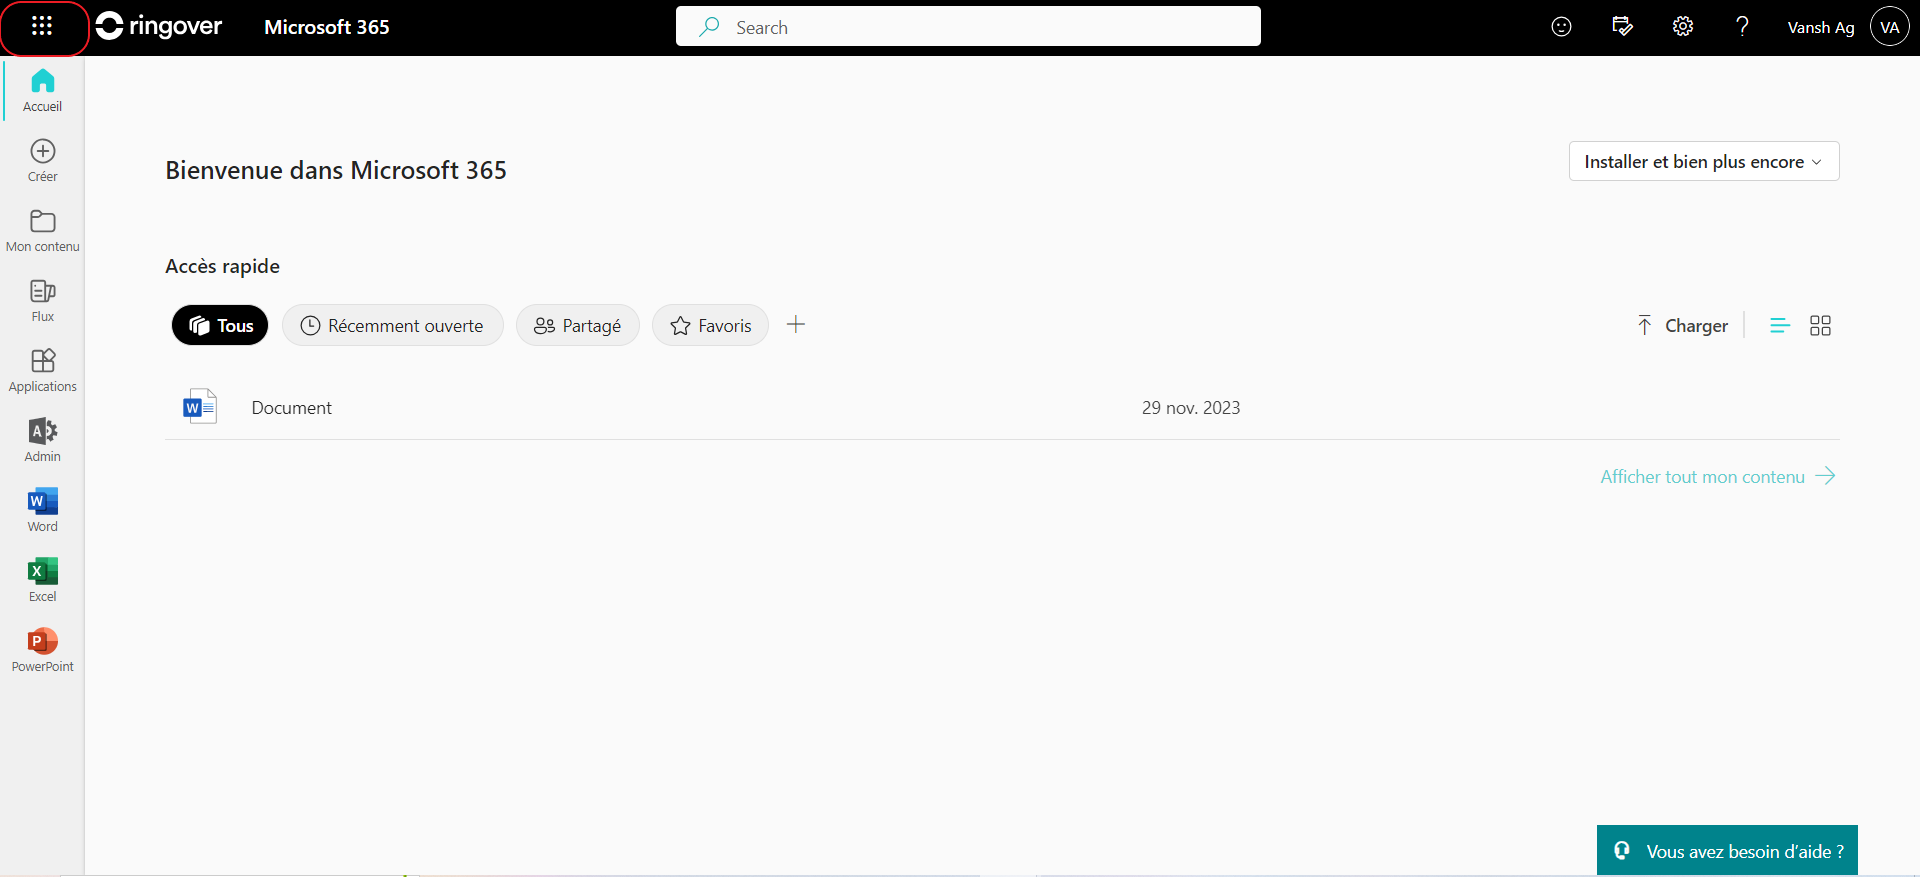Select the Partagé filter

tap(577, 325)
